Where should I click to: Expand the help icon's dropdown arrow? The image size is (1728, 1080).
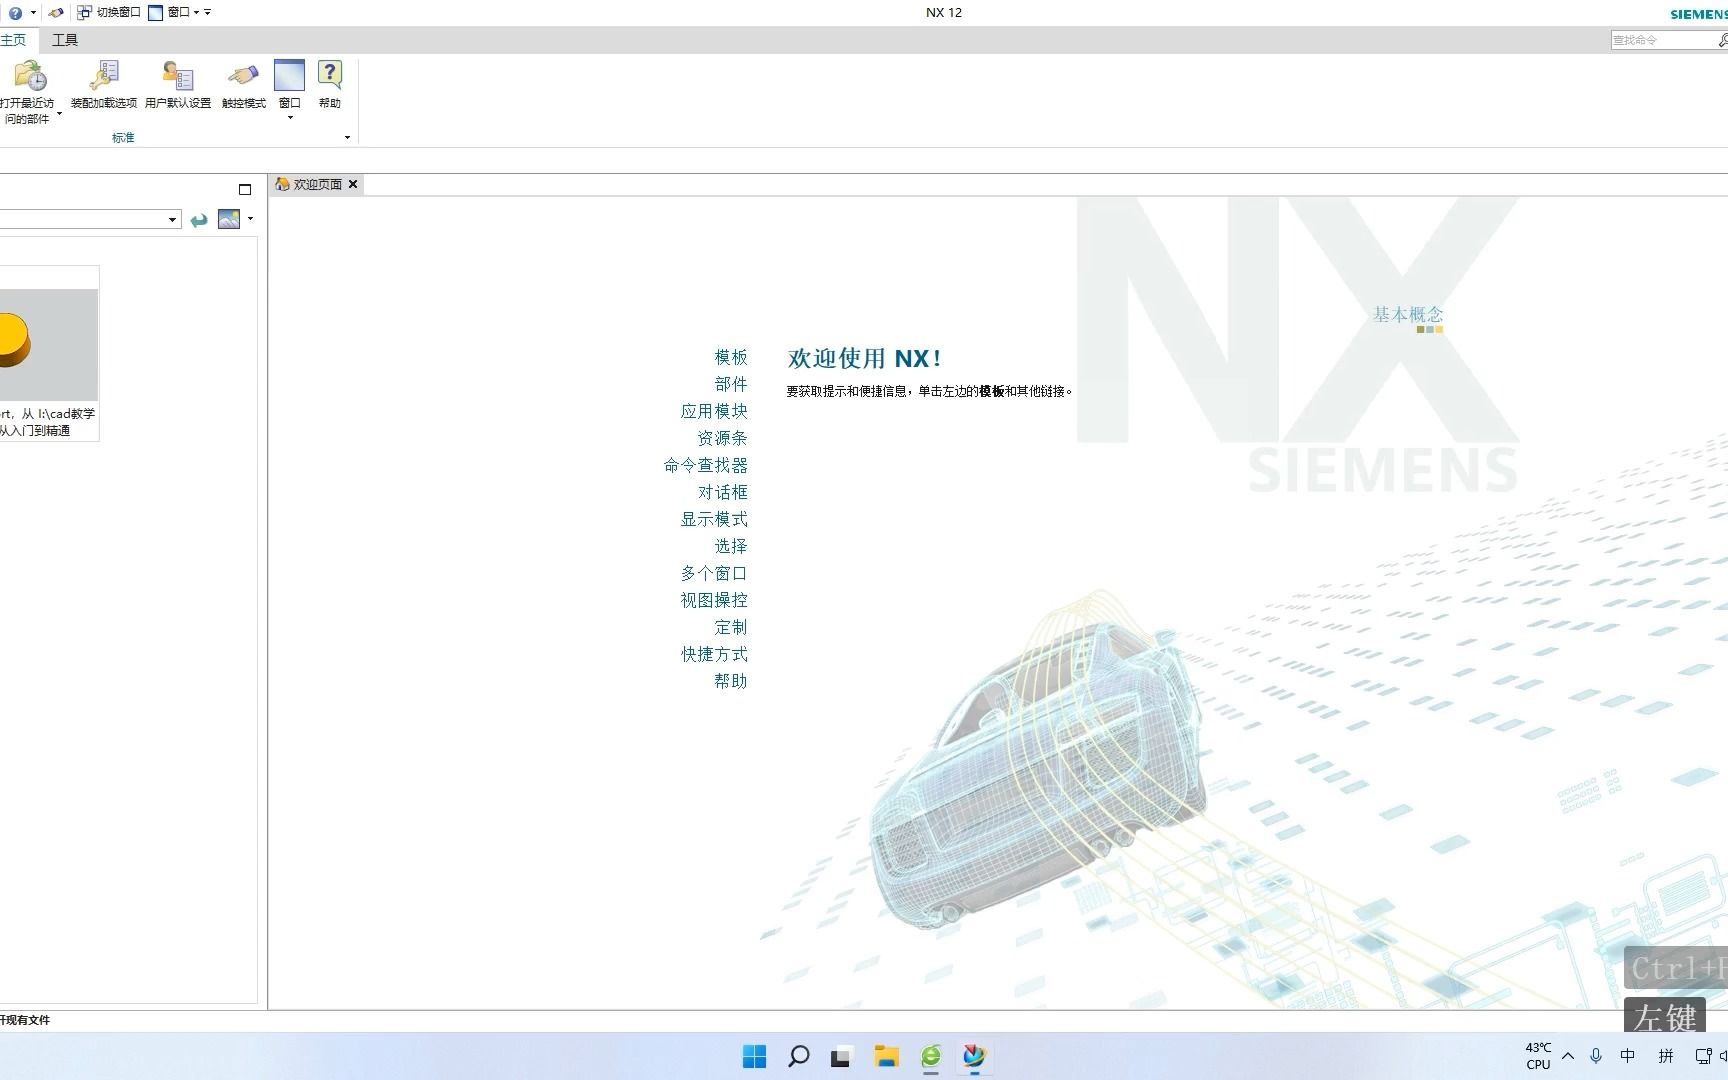click(33, 13)
